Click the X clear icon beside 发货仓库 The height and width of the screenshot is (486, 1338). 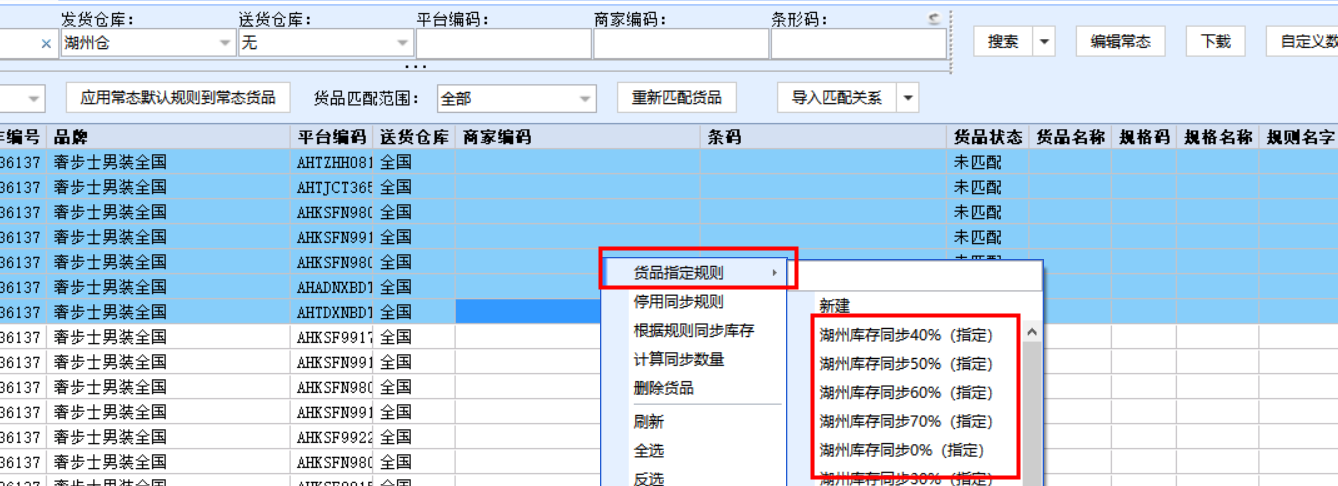click(x=46, y=44)
